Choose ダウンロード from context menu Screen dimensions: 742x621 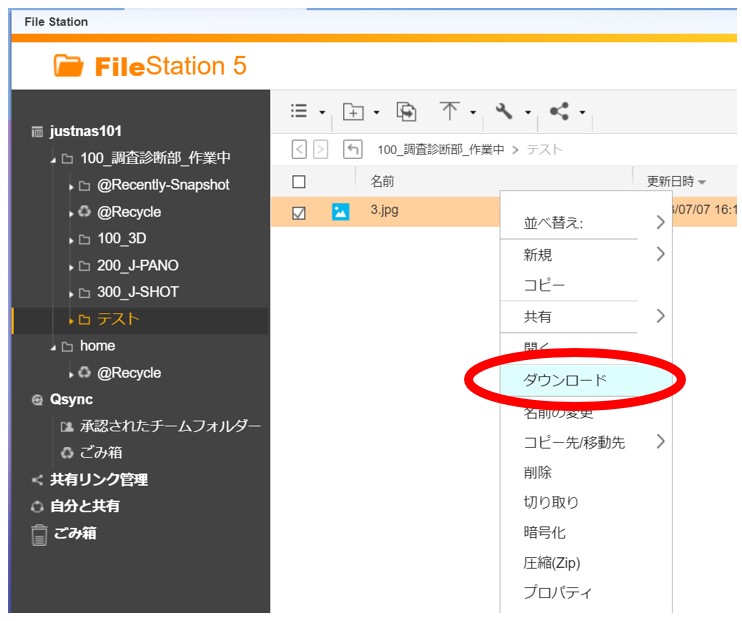point(586,380)
